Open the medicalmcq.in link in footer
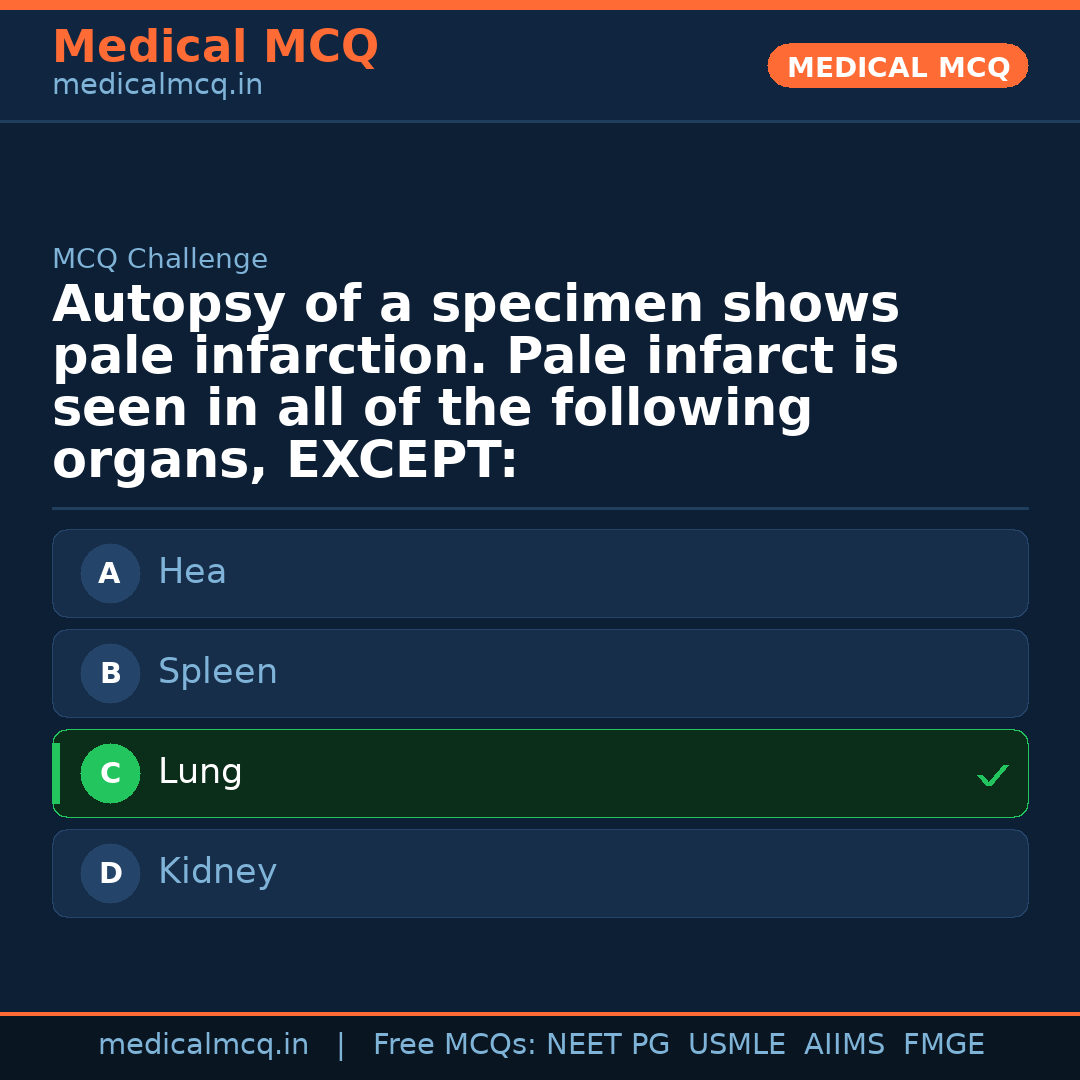This screenshot has height=1080, width=1080. click(203, 1045)
